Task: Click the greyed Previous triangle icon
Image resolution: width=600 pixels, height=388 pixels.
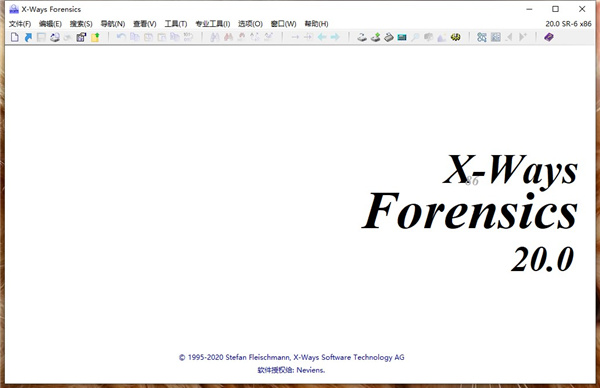Action: (509, 37)
